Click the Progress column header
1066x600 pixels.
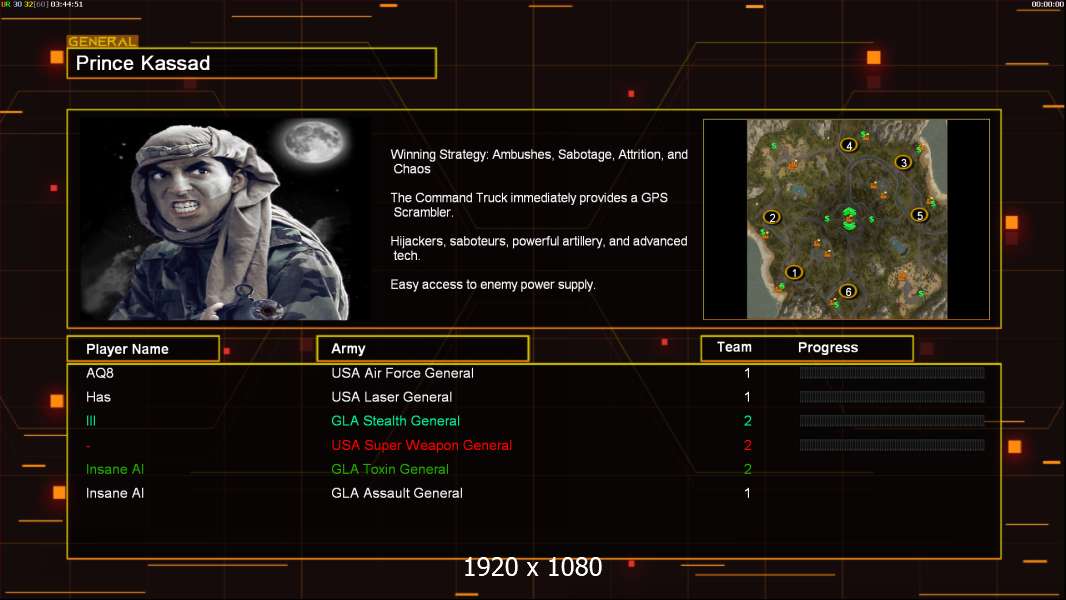tap(827, 348)
